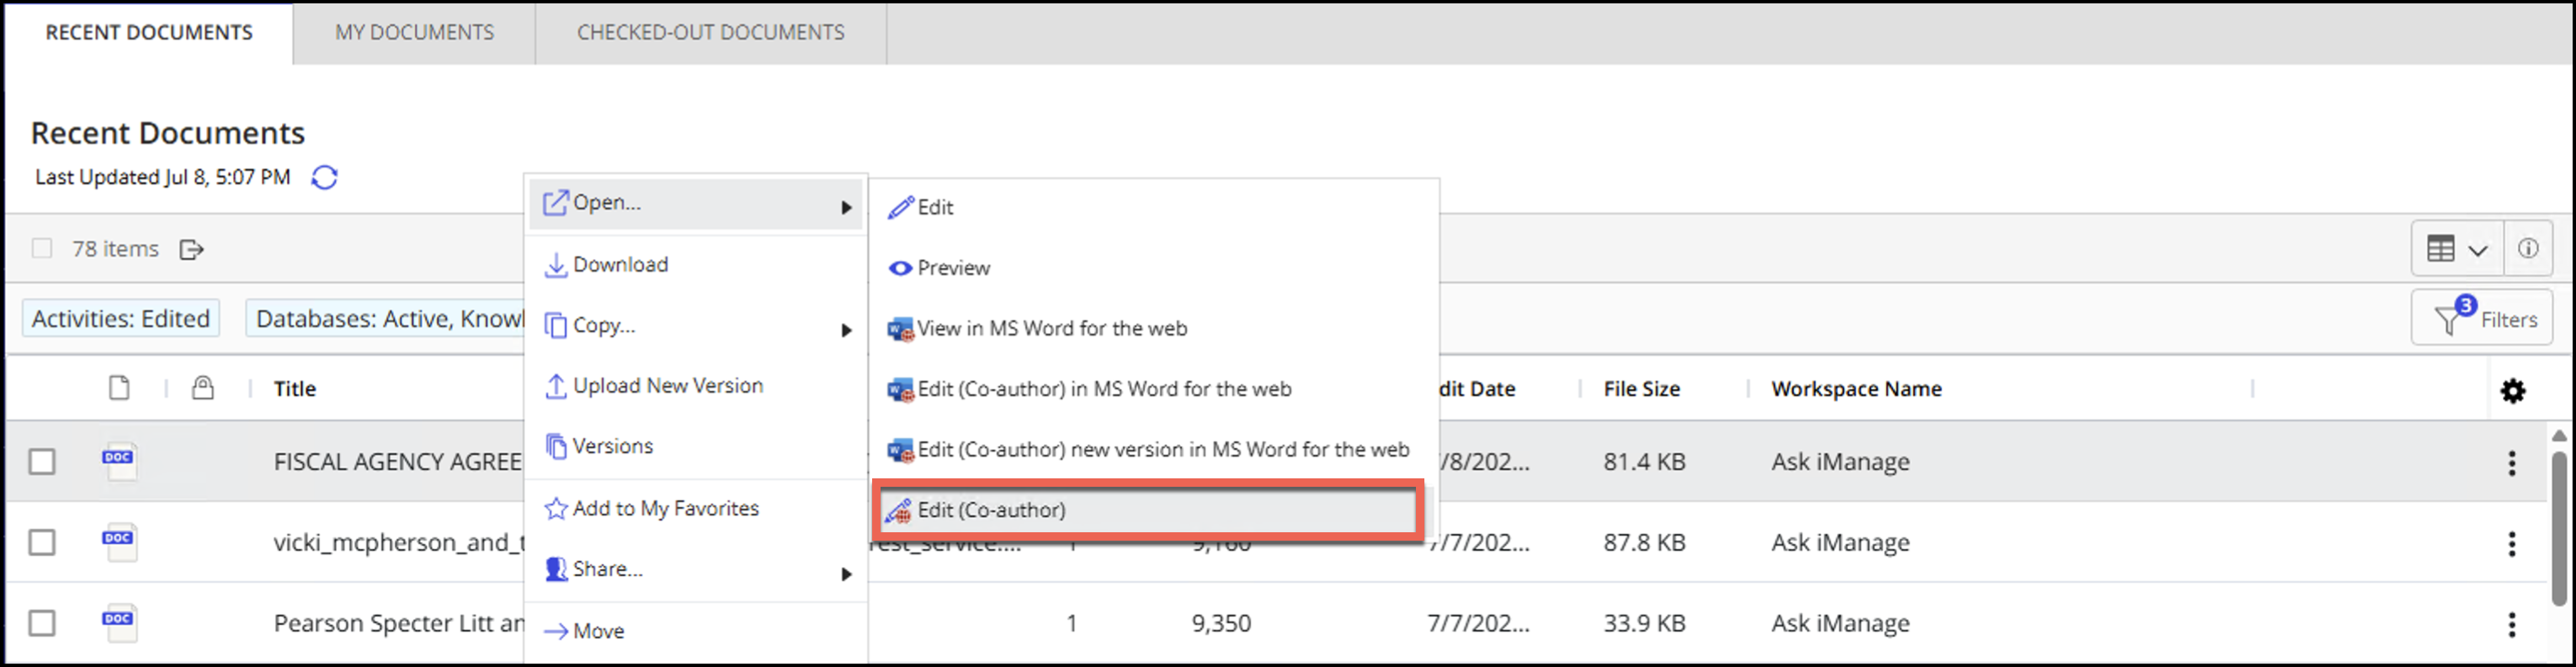Click the DOC file icon for vicki_mcpherson row
This screenshot has width=2576, height=667.
point(119,542)
